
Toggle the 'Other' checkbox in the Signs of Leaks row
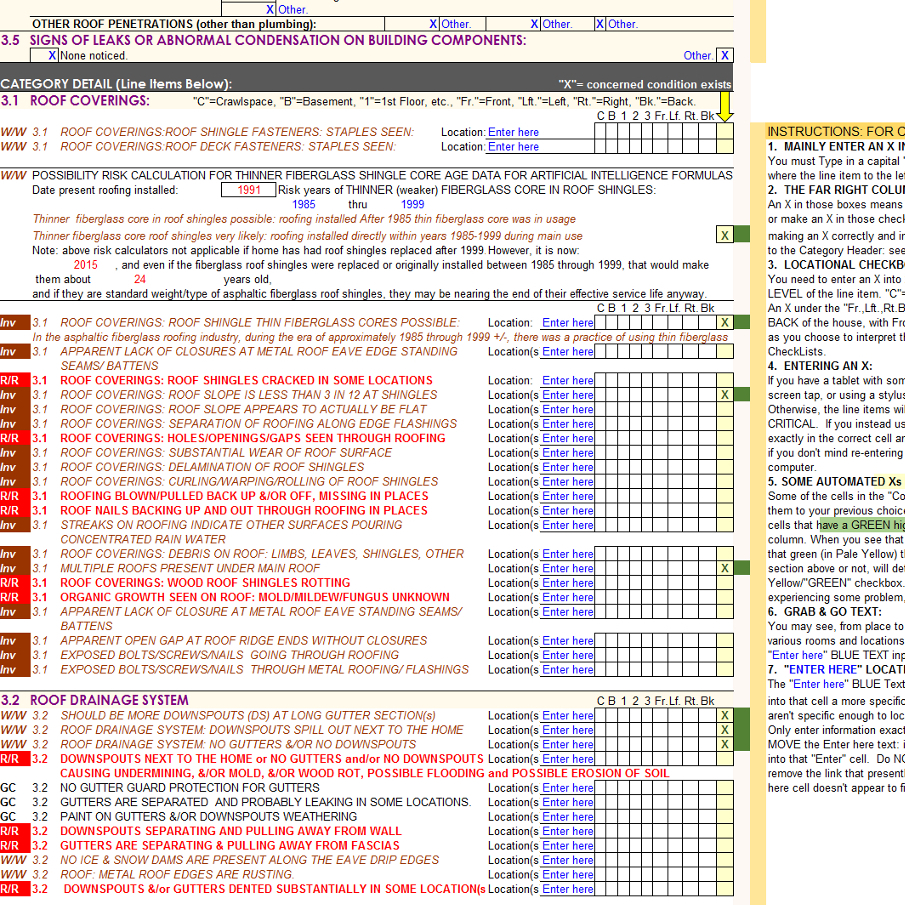pos(724,55)
